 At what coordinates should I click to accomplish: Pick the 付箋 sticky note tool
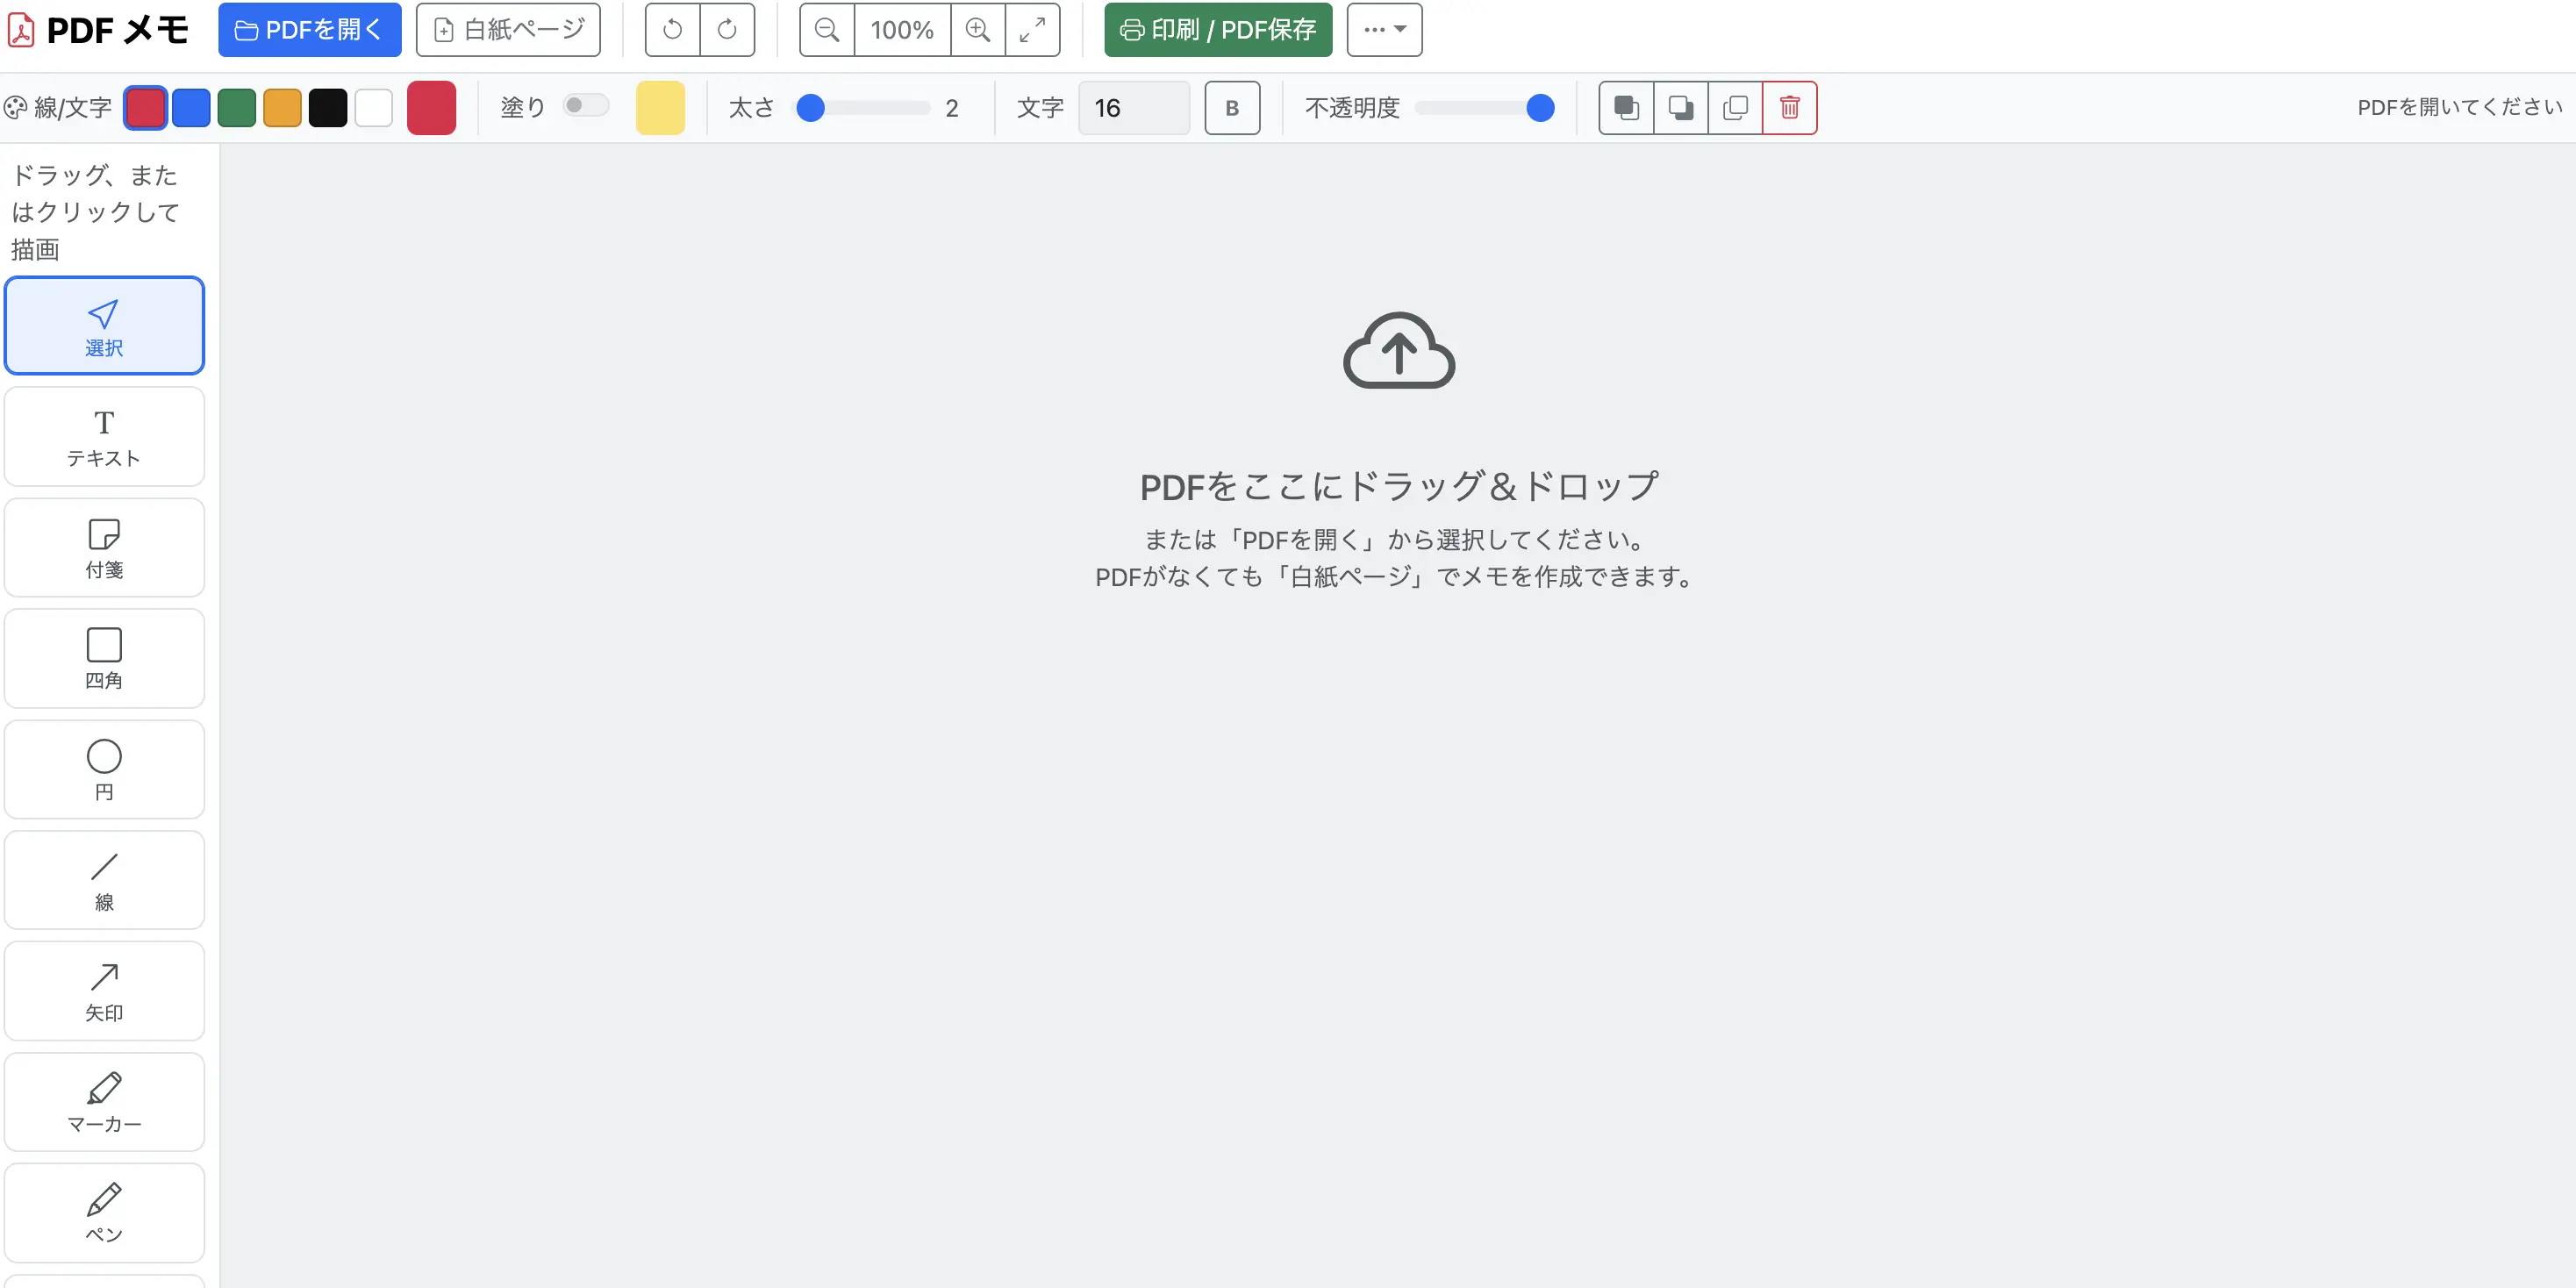(x=104, y=548)
